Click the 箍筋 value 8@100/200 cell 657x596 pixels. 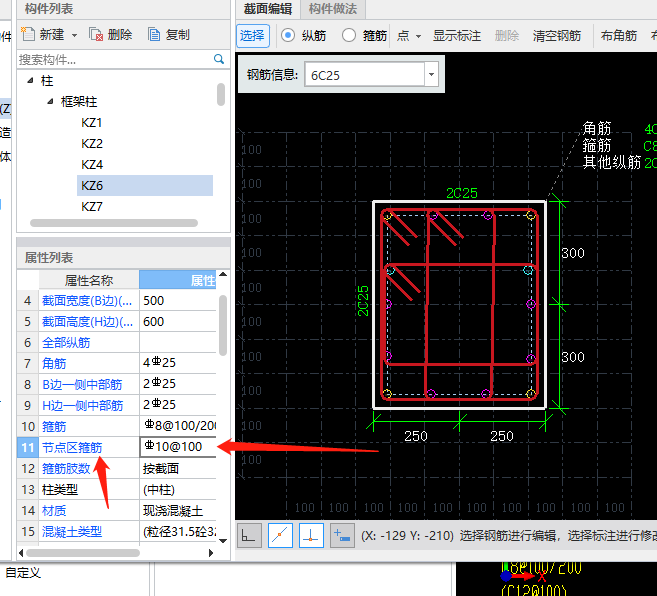click(x=177, y=426)
